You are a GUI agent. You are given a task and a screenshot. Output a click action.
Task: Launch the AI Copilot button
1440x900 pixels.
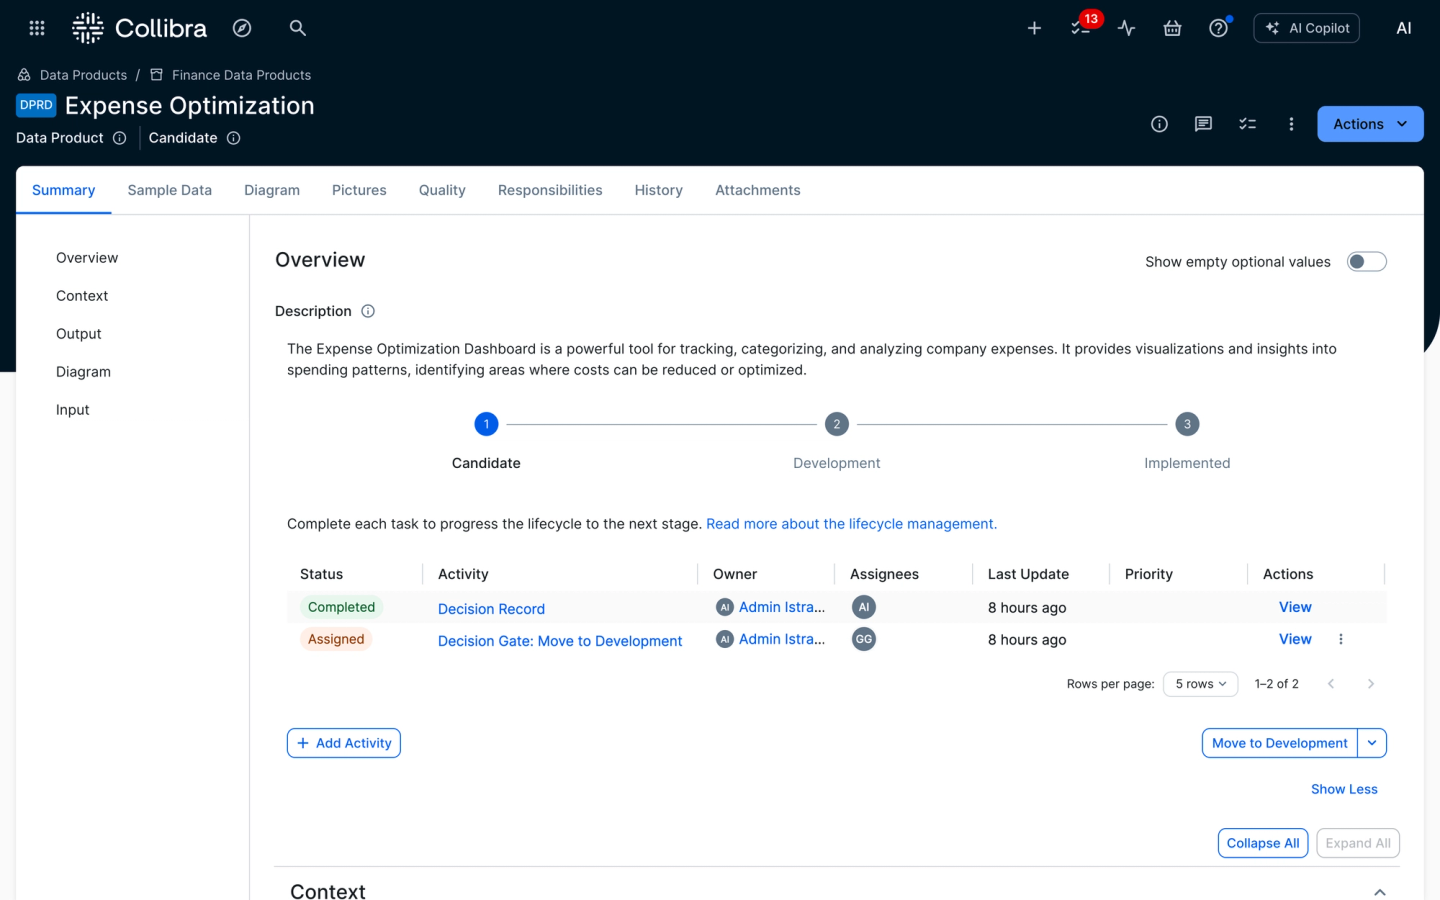(1306, 28)
